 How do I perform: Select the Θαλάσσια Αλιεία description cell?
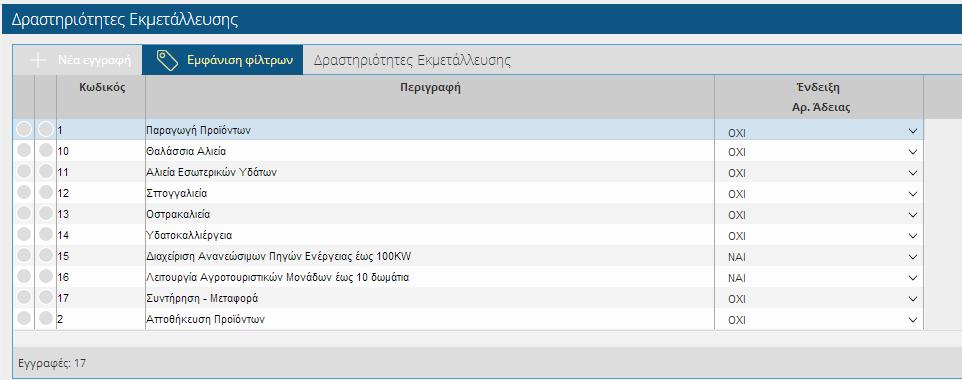click(430, 151)
